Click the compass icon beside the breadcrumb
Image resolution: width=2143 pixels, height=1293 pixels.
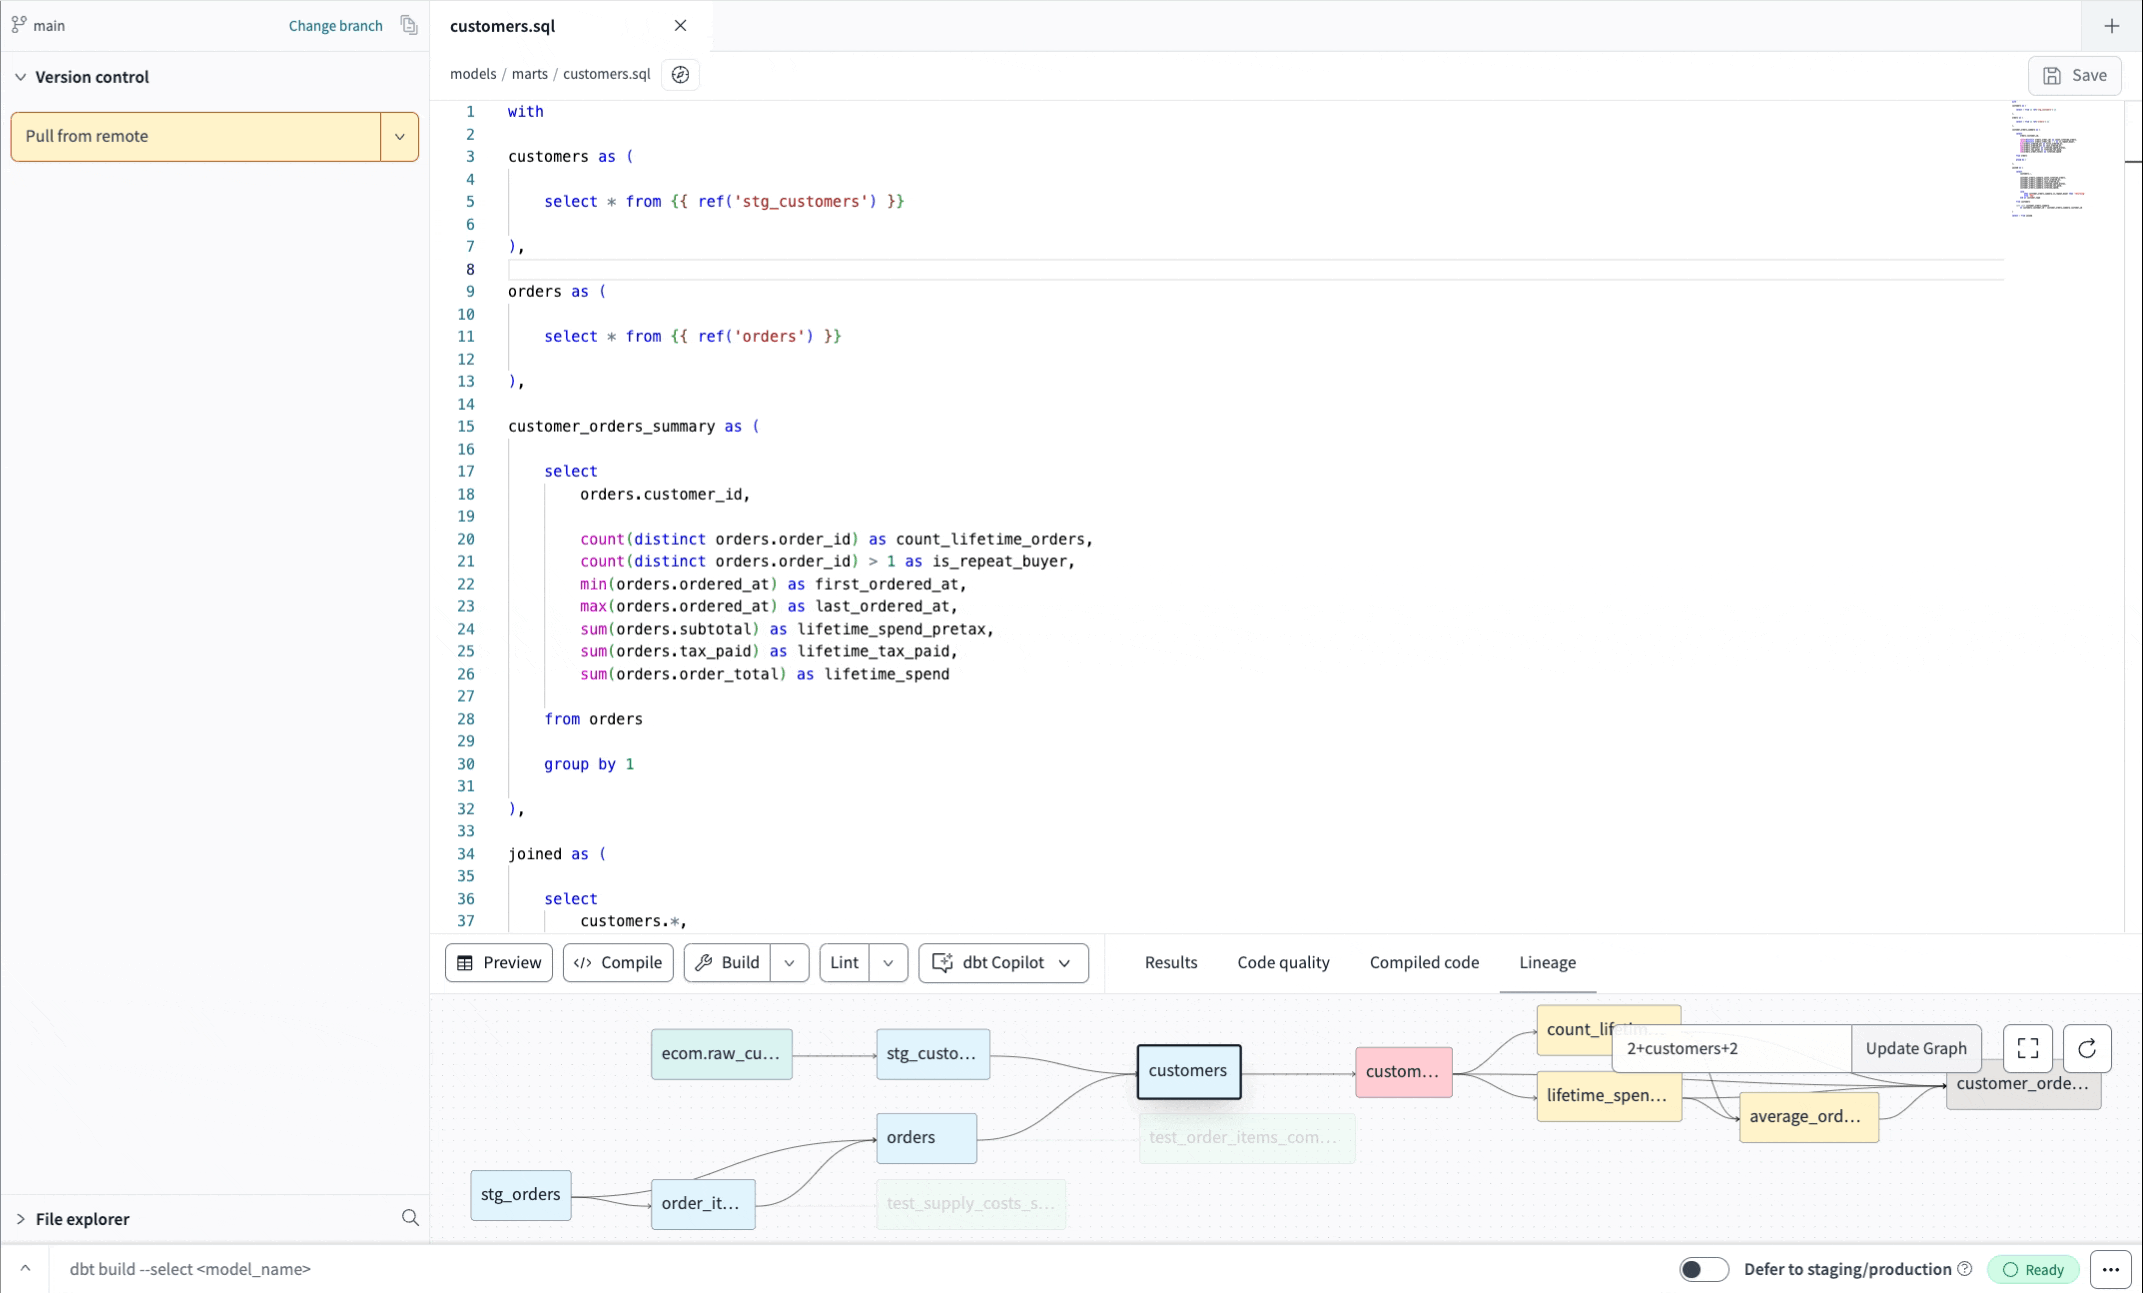680,74
